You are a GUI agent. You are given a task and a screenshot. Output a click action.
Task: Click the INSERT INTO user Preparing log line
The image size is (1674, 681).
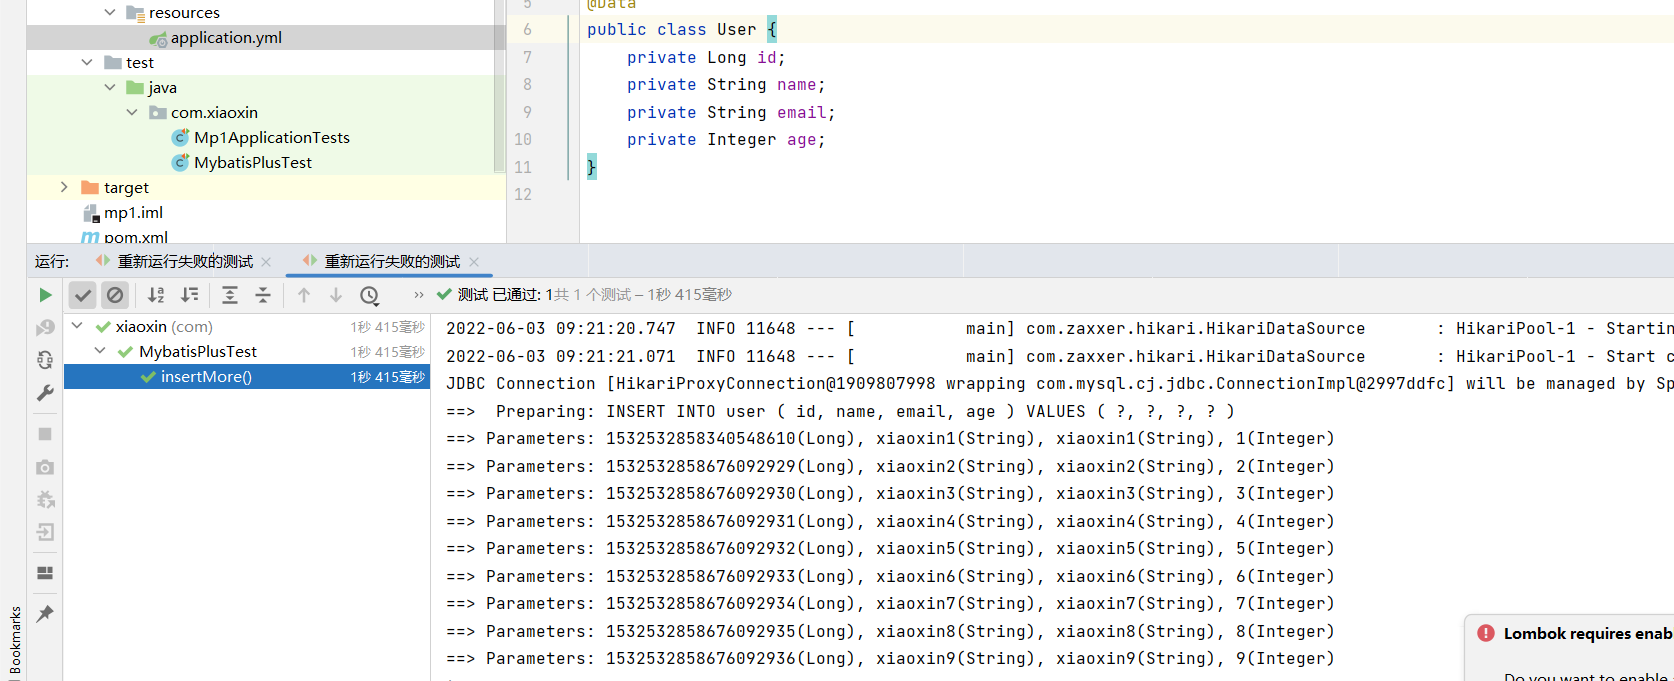[840, 412]
